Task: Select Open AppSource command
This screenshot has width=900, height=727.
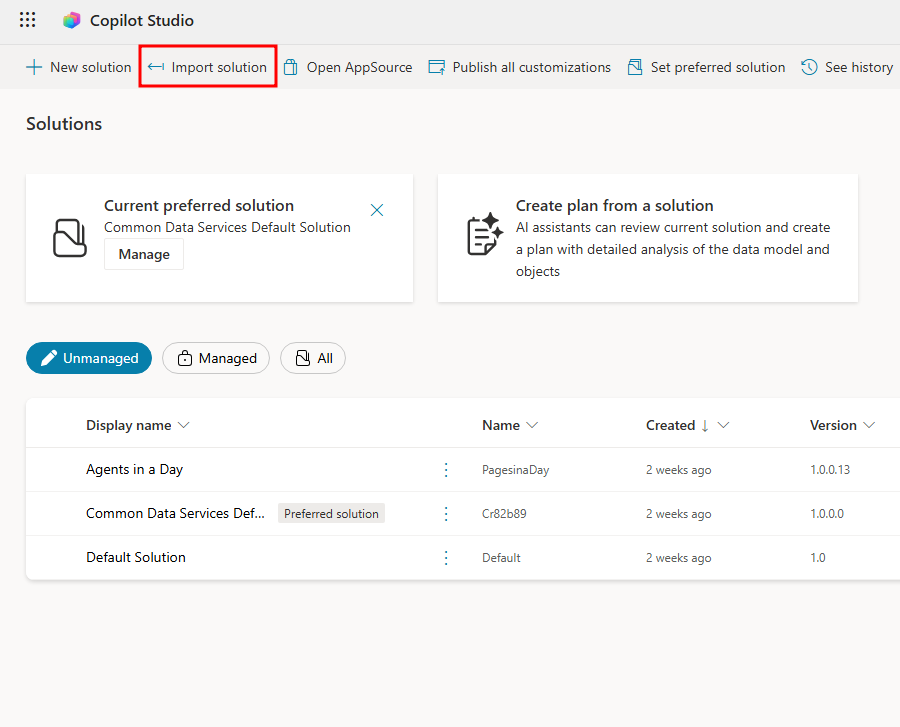Action: pyautogui.click(x=348, y=67)
